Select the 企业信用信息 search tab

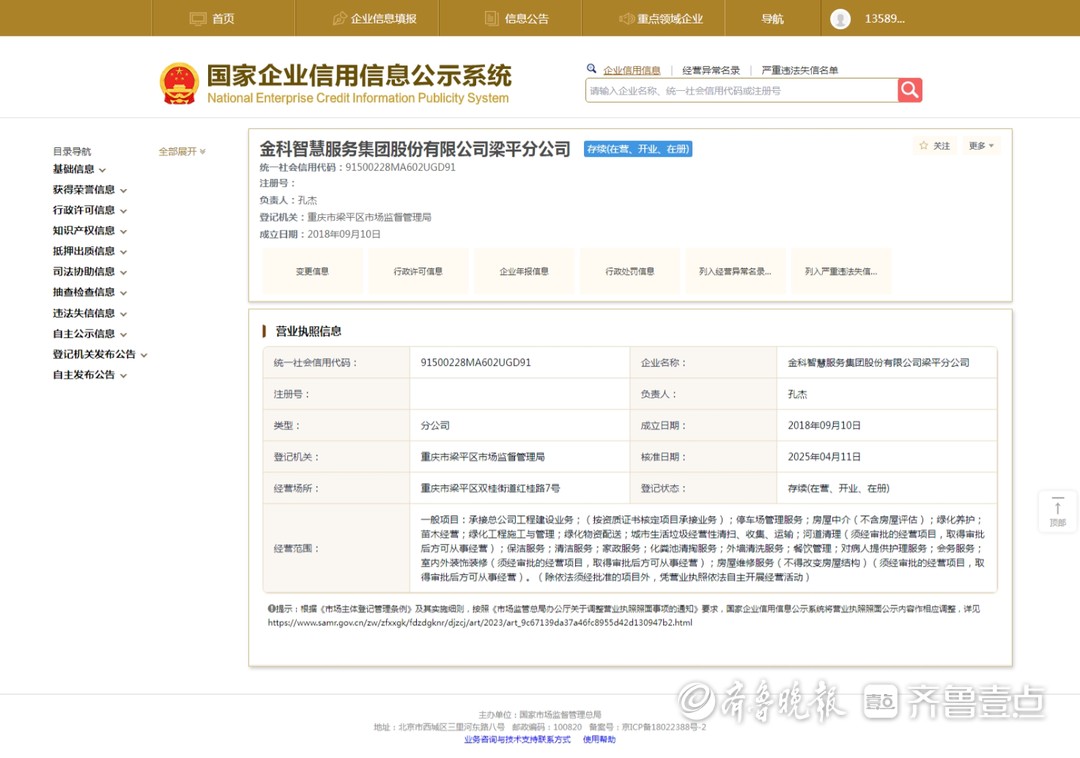632,70
